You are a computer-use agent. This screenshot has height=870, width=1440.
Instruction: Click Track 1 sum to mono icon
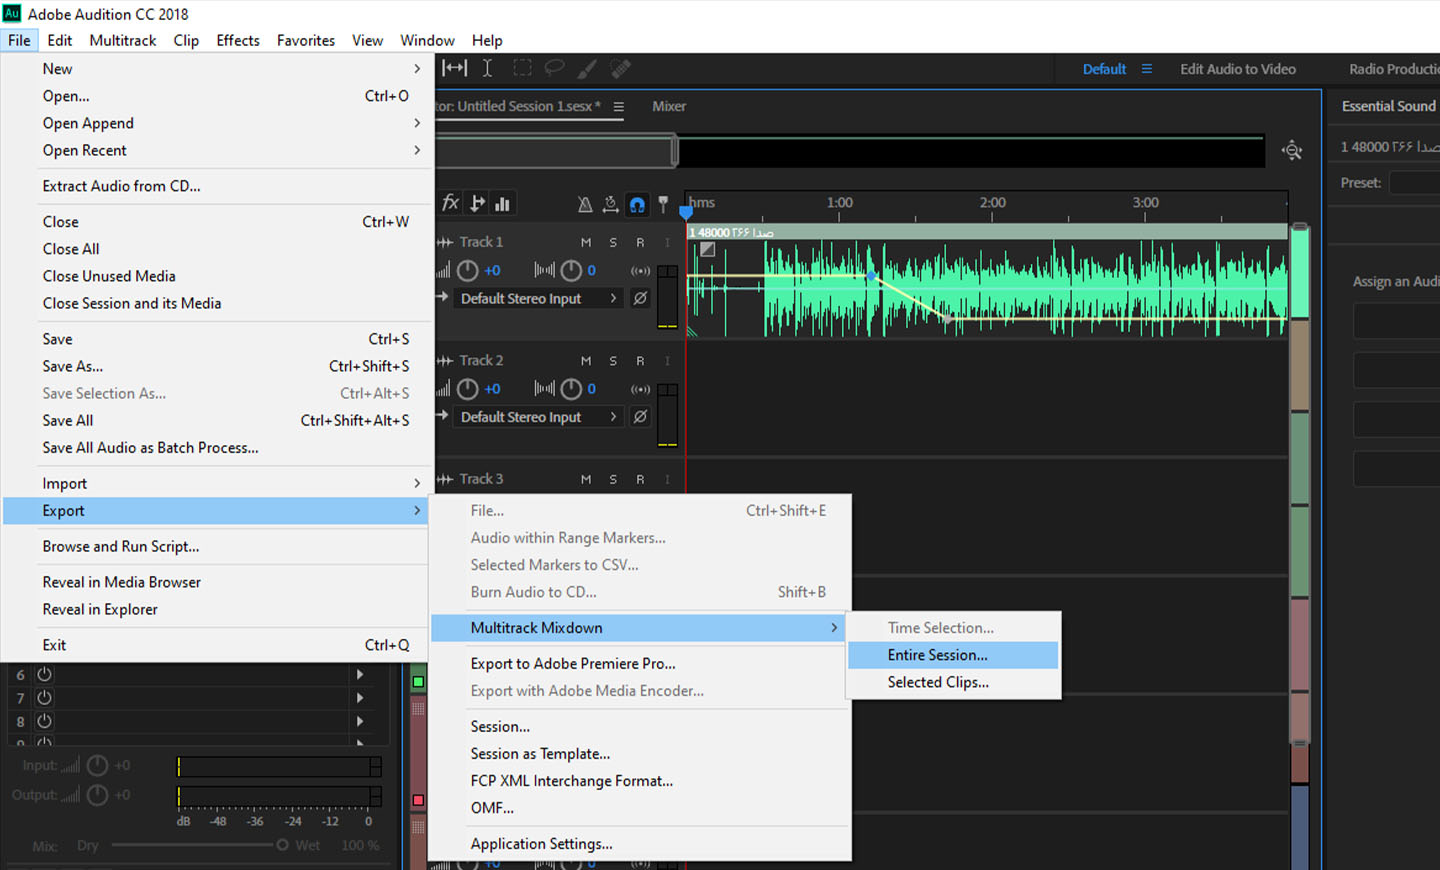point(640,271)
